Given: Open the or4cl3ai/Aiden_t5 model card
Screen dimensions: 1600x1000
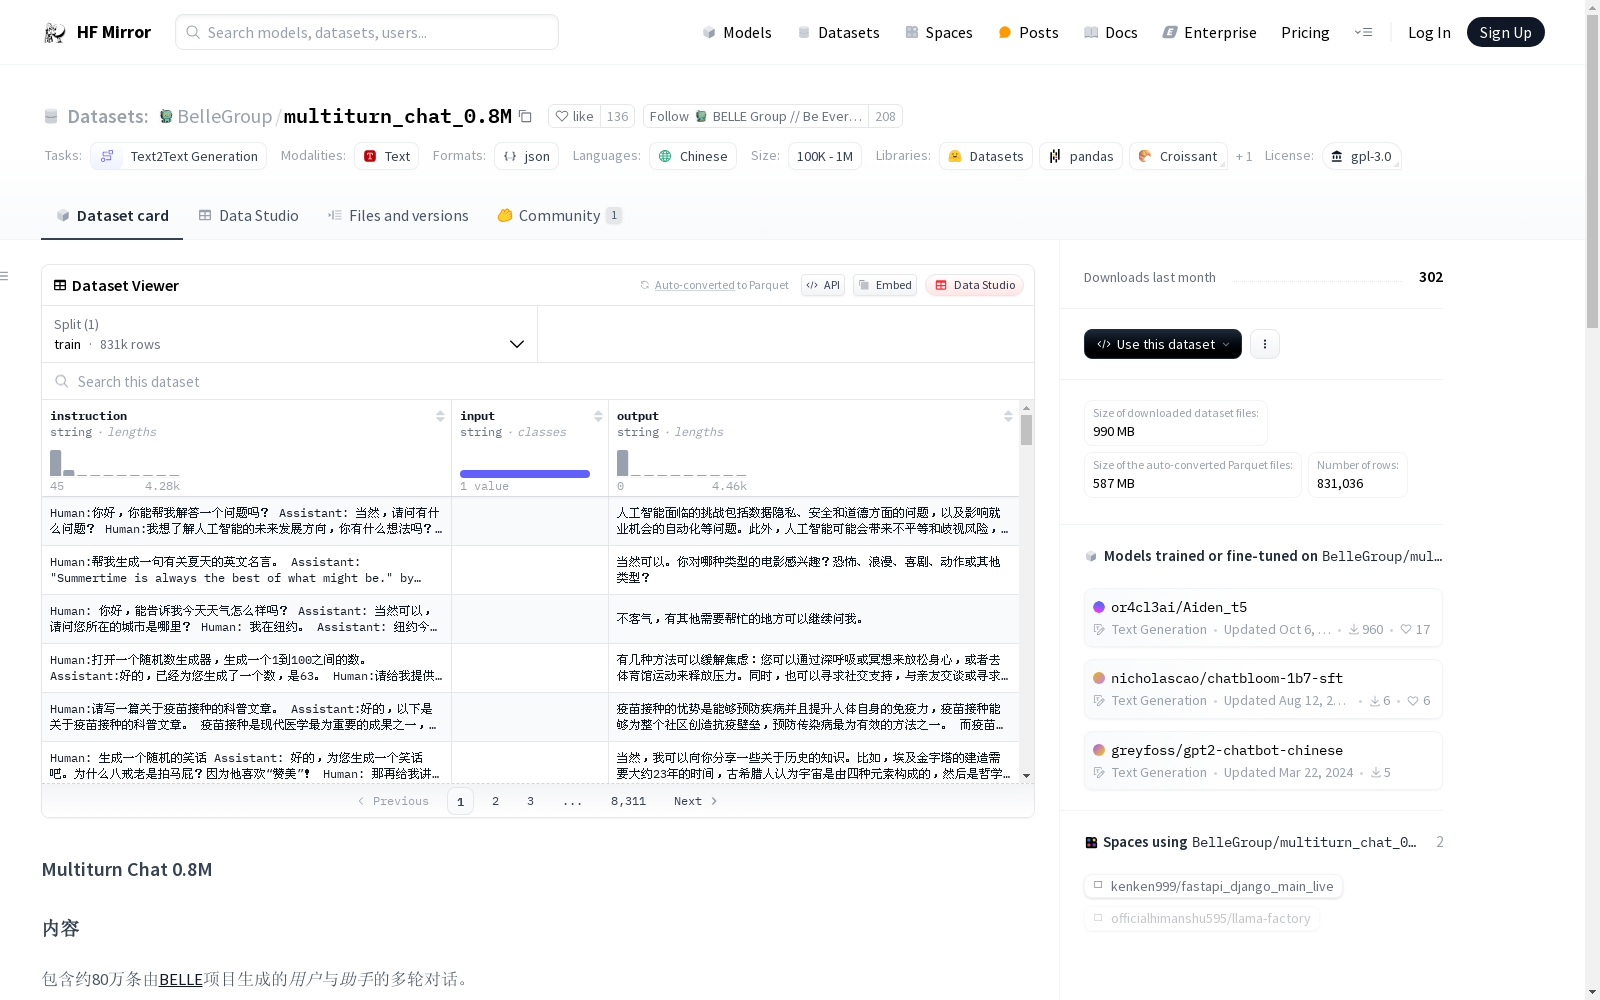Looking at the screenshot, I should (1263, 618).
